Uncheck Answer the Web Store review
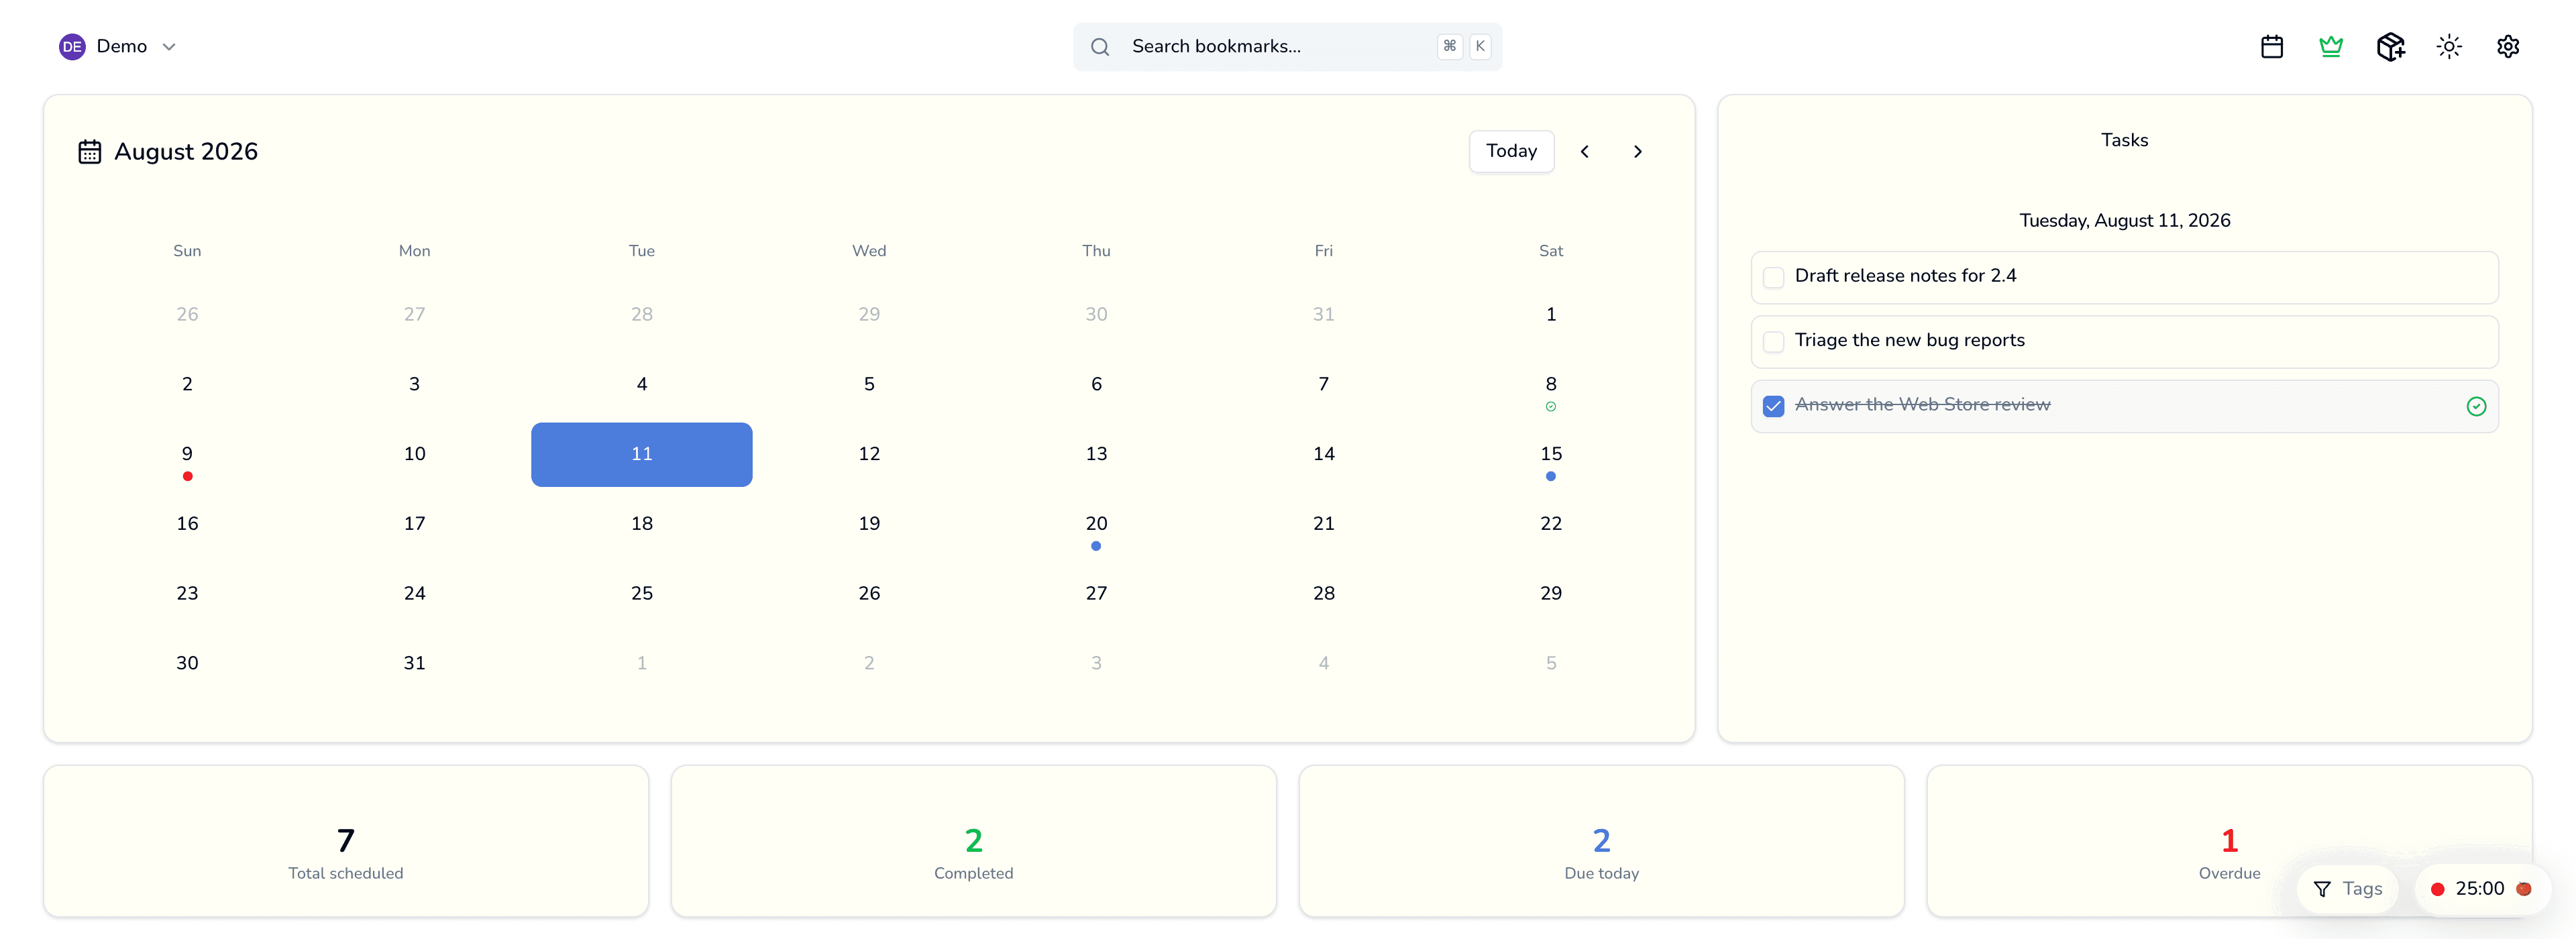The image size is (2576, 939). (1773, 406)
